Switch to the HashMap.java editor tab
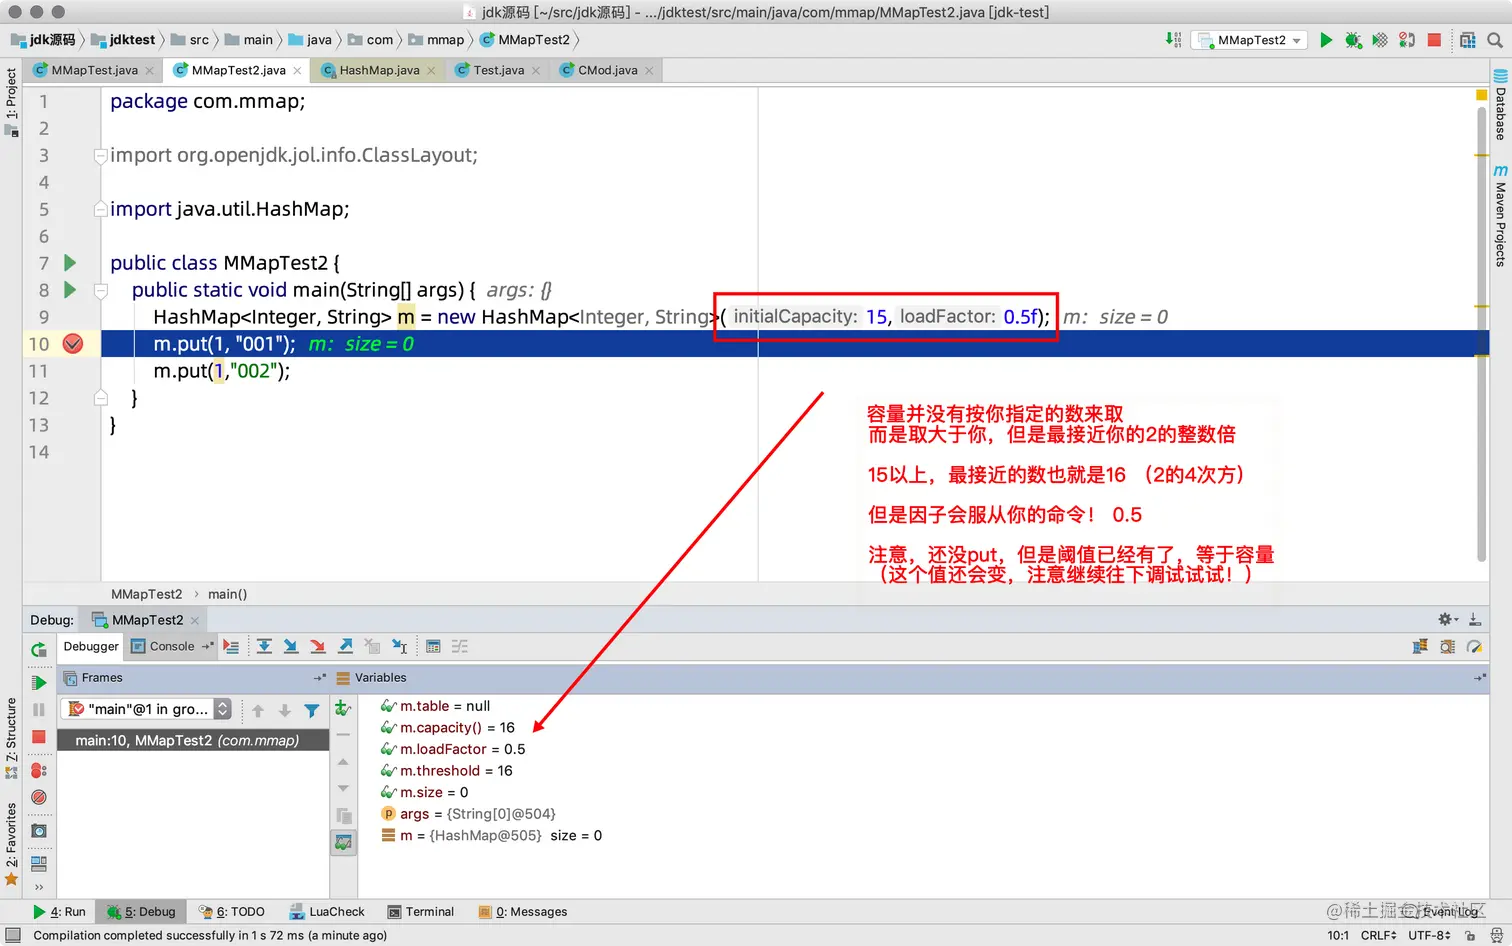Viewport: 1512px width, 946px height. 378,70
